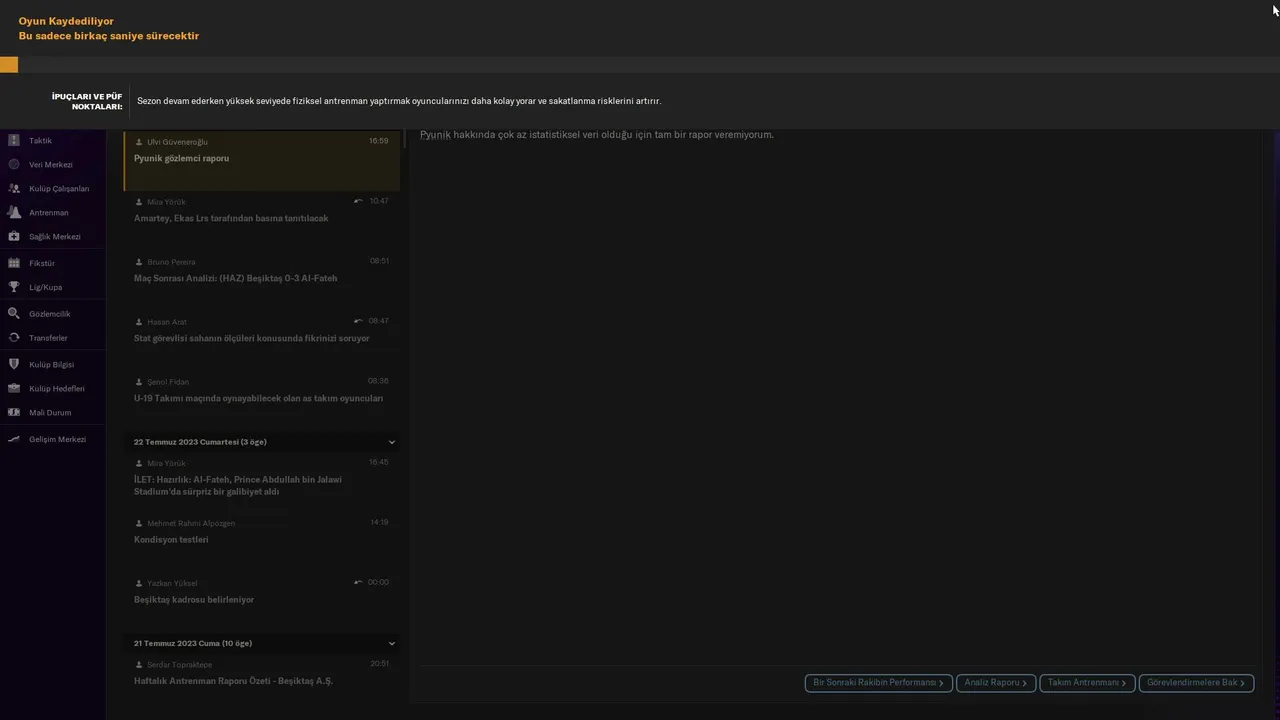This screenshot has height=720, width=1280.
Task: Click the Hasan Arat sender name
Action: point(167,322)
